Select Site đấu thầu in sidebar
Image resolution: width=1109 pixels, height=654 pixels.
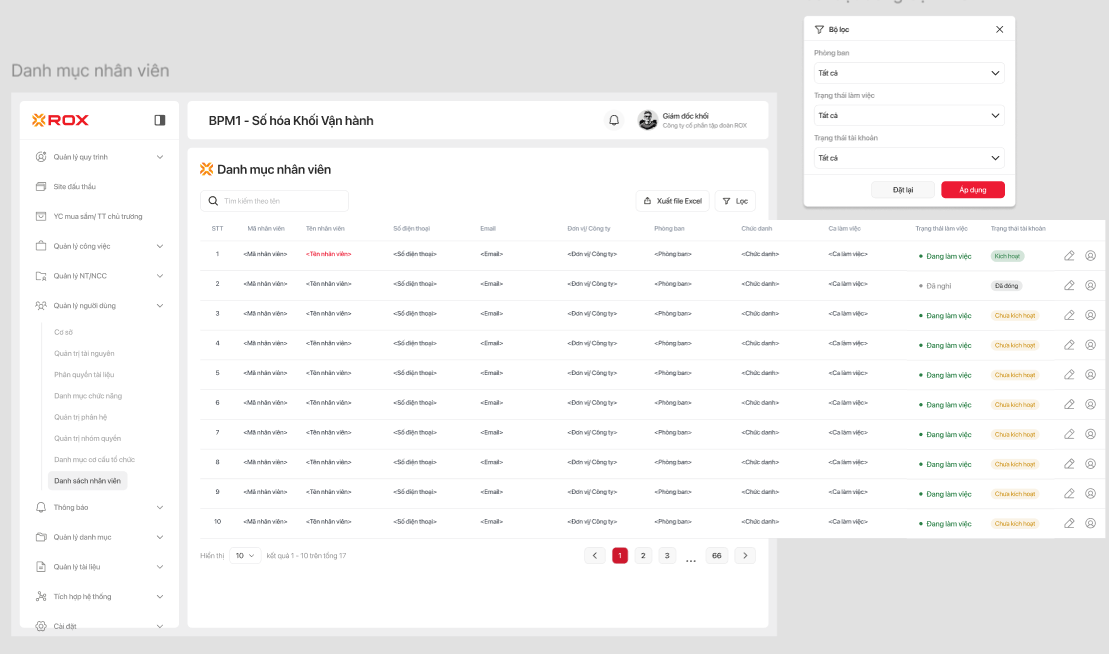pos(74,187)
